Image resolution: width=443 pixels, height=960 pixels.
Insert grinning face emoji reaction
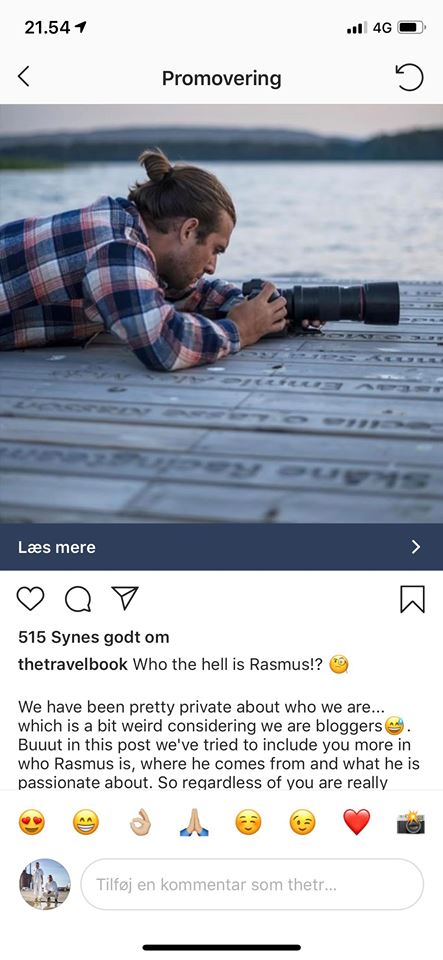[86, 822]
